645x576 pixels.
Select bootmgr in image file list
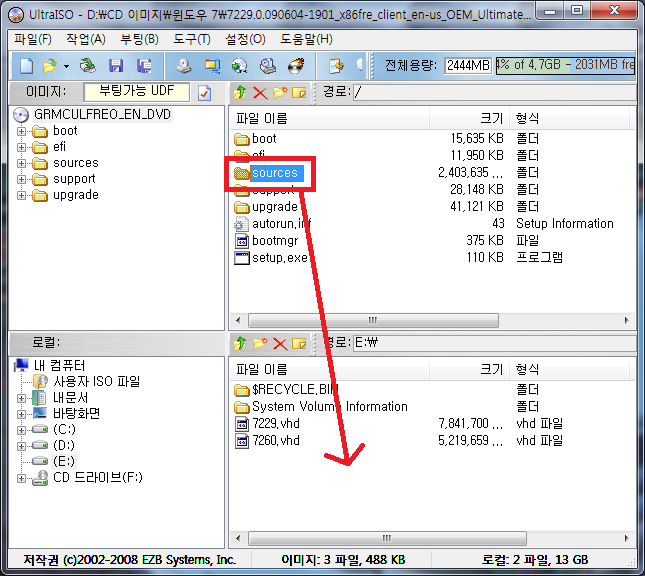[275, 241]
